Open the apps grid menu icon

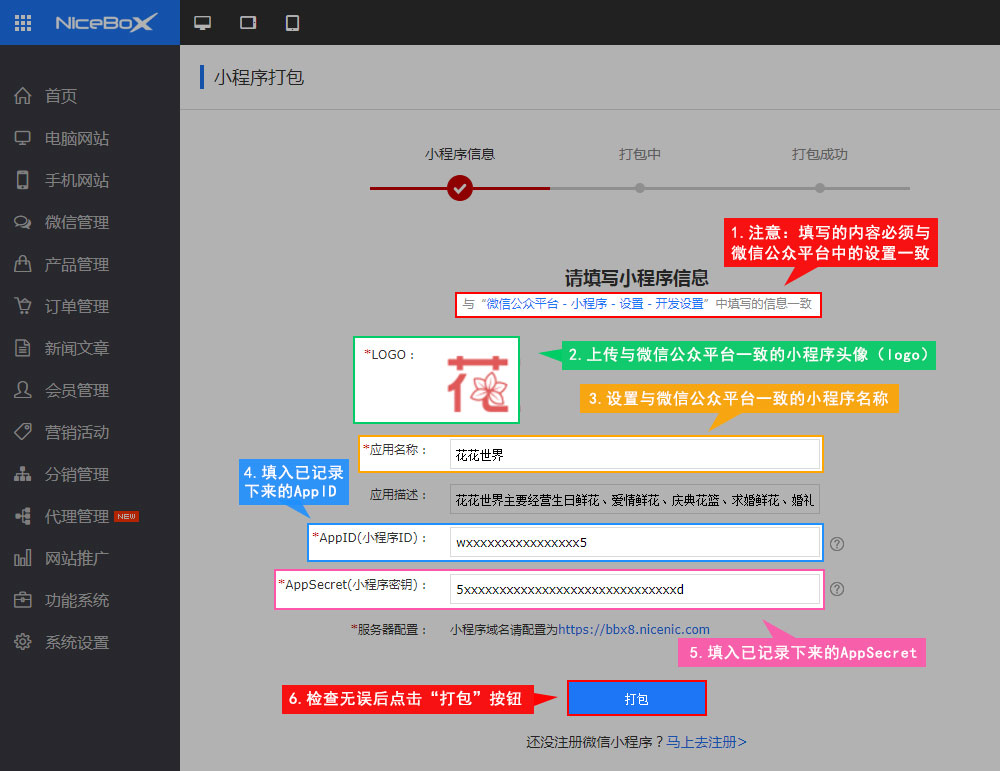pyautogui.click(x=23, y=22)
